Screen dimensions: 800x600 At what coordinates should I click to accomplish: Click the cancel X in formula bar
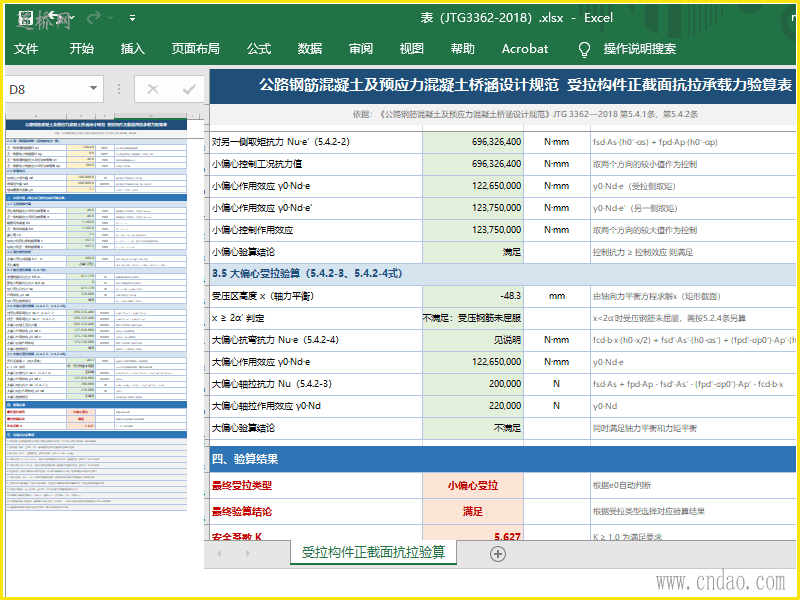pyautogui.click(x=153, y=89)
